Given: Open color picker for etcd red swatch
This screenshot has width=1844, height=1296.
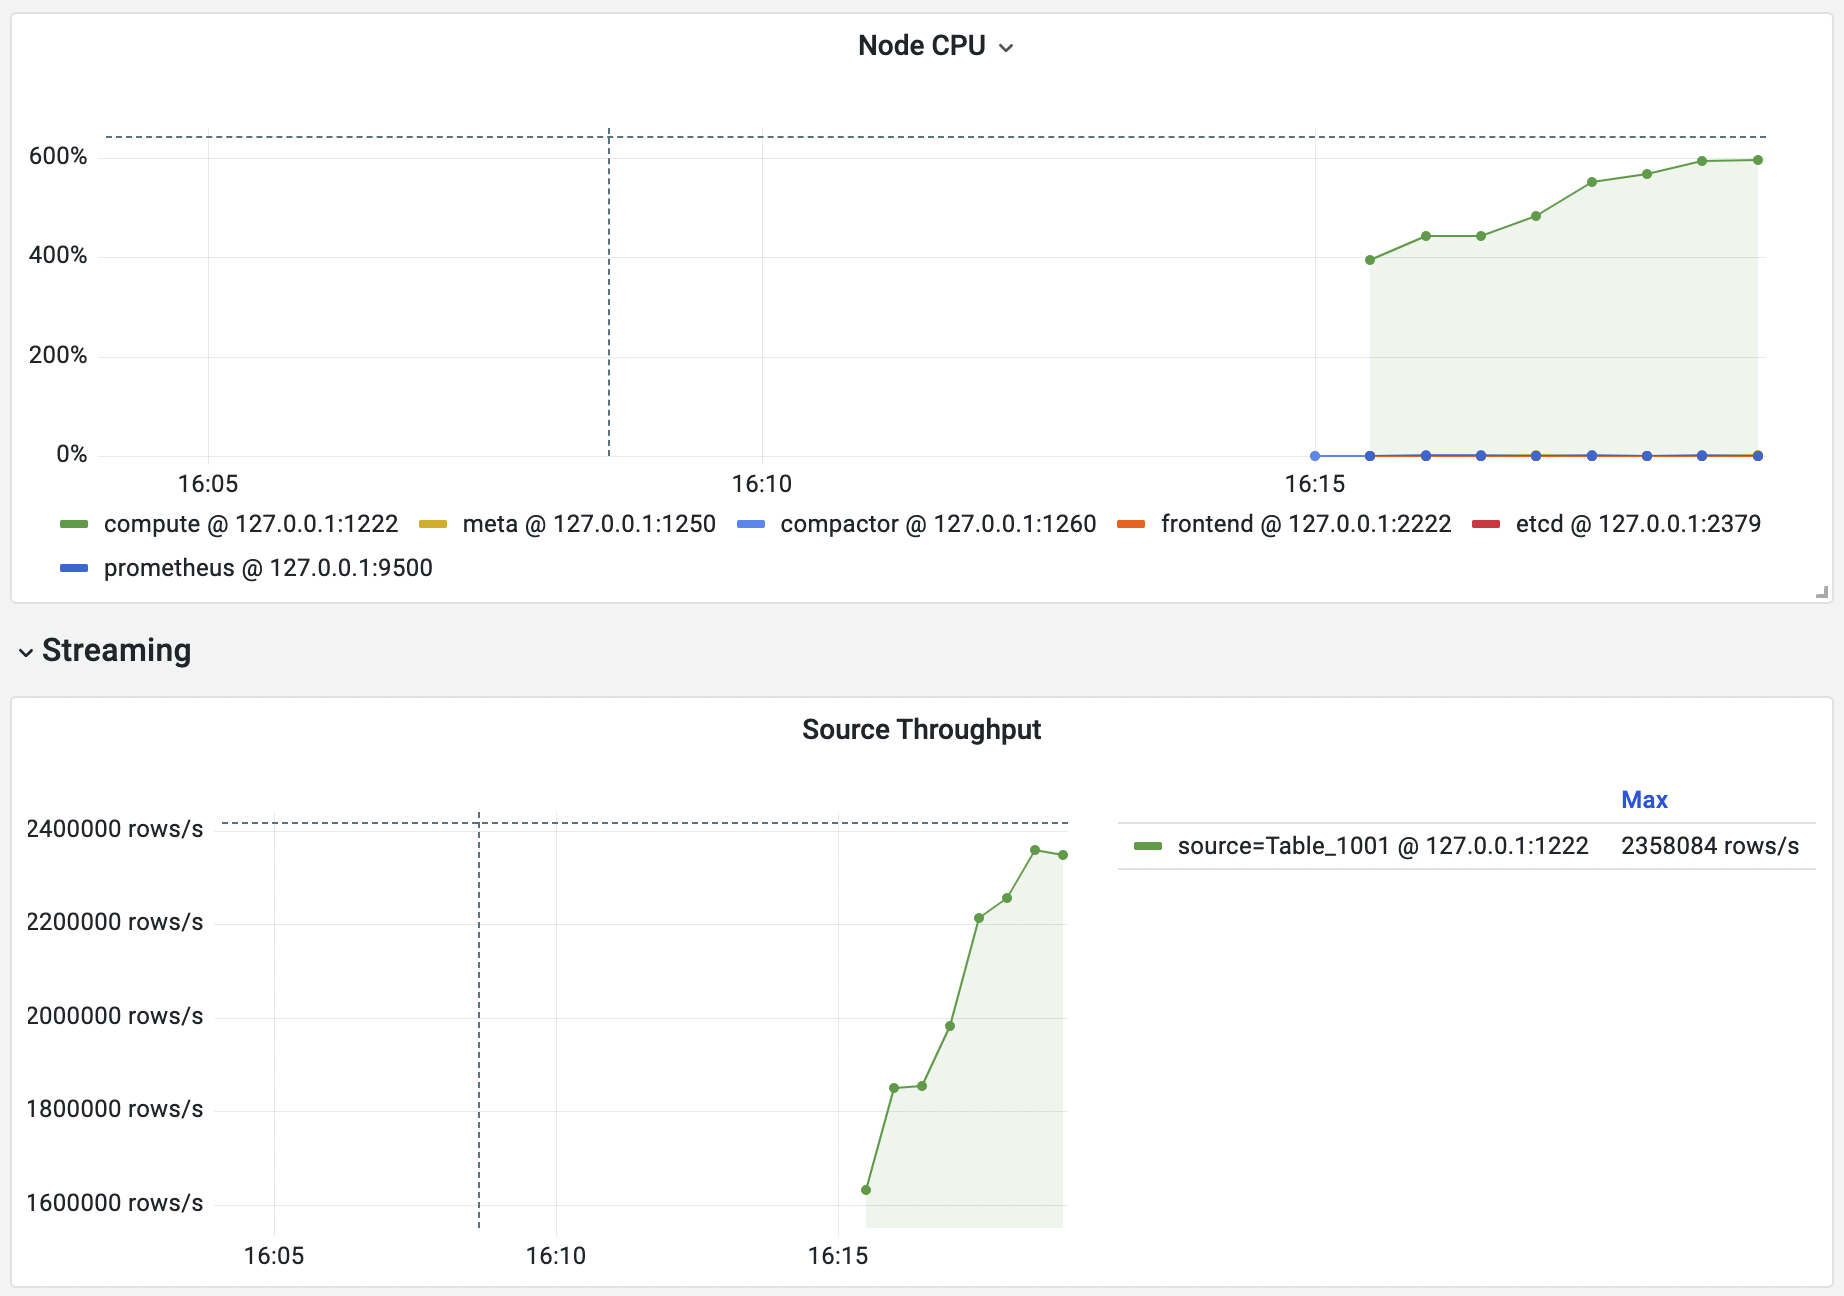Looking at the screenshot, I should [x=1486, y=524].
